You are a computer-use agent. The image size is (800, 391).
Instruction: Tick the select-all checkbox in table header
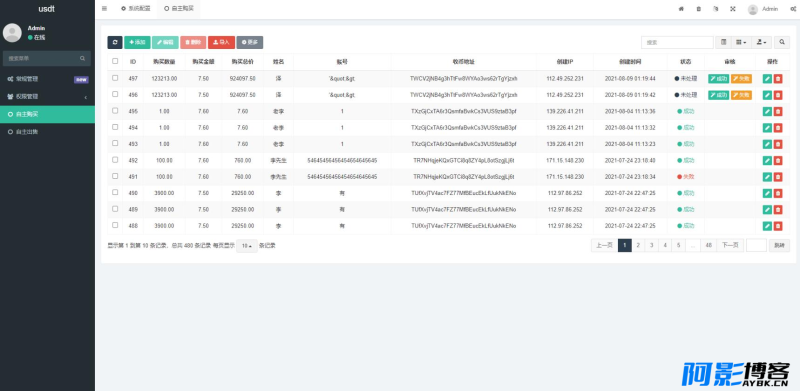[x=115, y=61]
